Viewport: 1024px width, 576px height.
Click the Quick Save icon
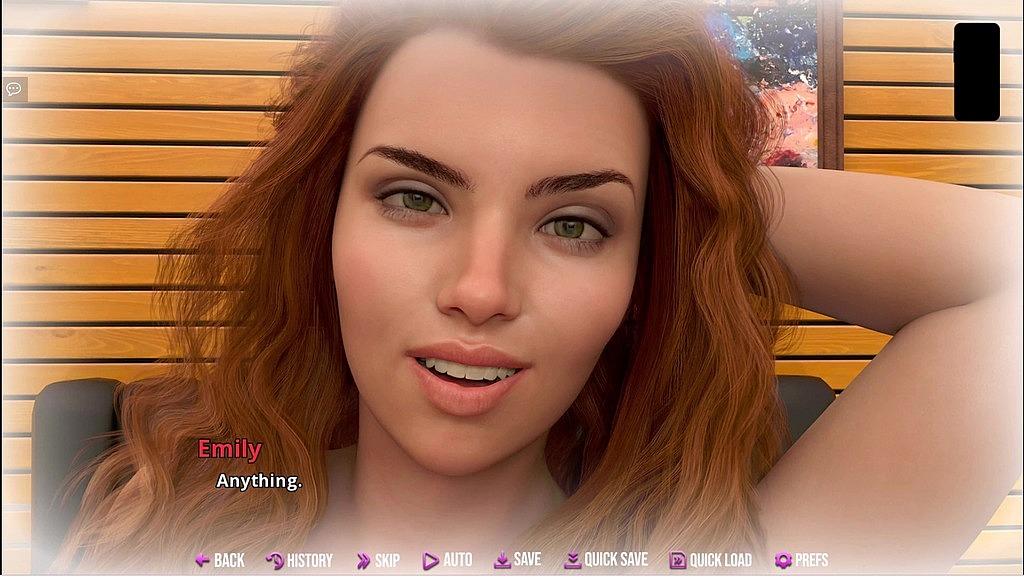click(x=572, y=561)
